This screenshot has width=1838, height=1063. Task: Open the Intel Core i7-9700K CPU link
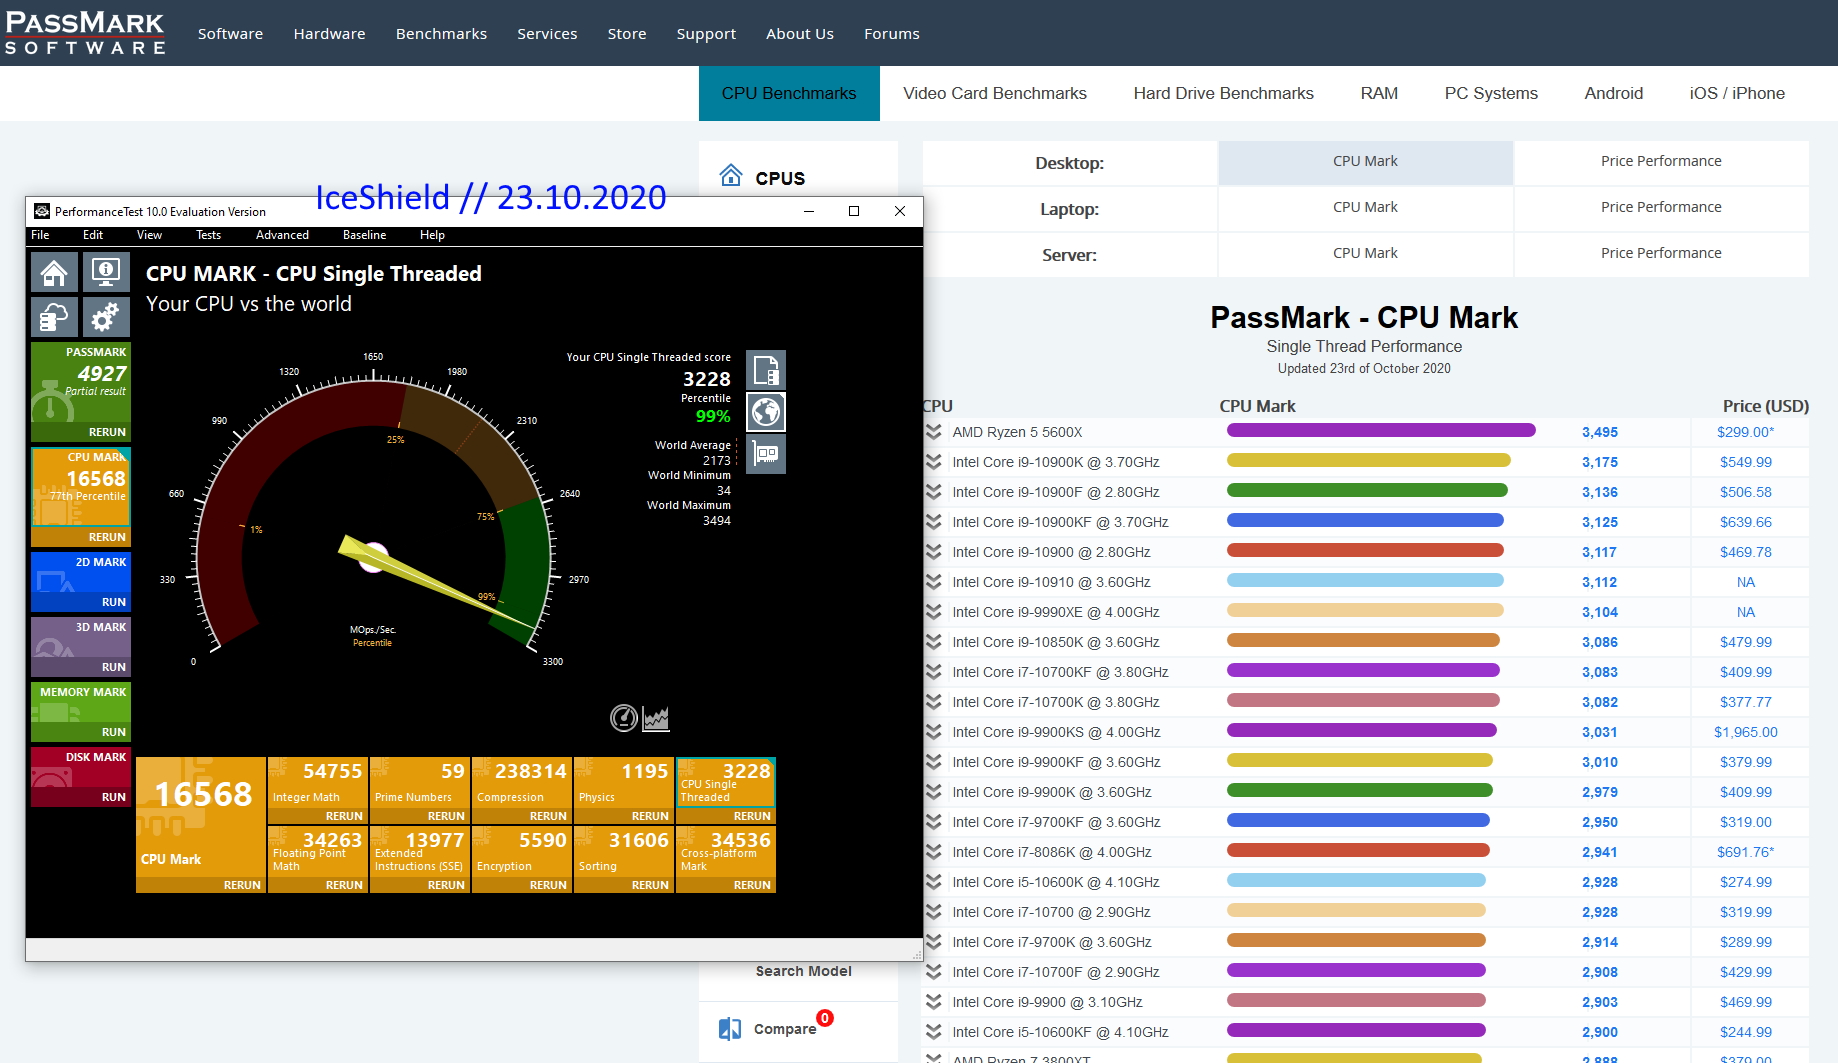point(1051,942)
